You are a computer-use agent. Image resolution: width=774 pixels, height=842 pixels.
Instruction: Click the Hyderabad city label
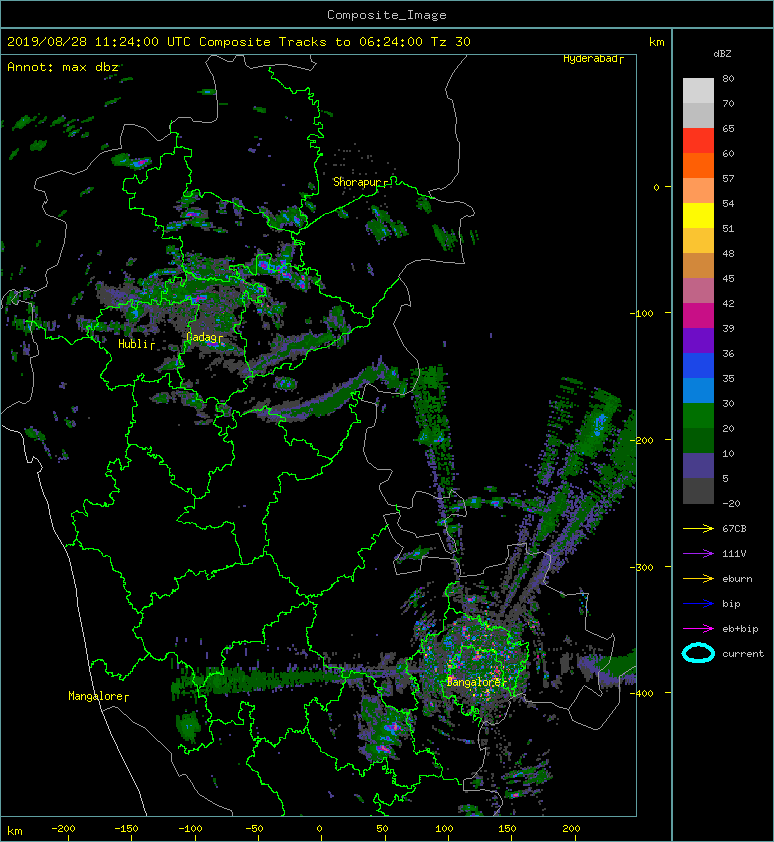(x=593, y=59)
